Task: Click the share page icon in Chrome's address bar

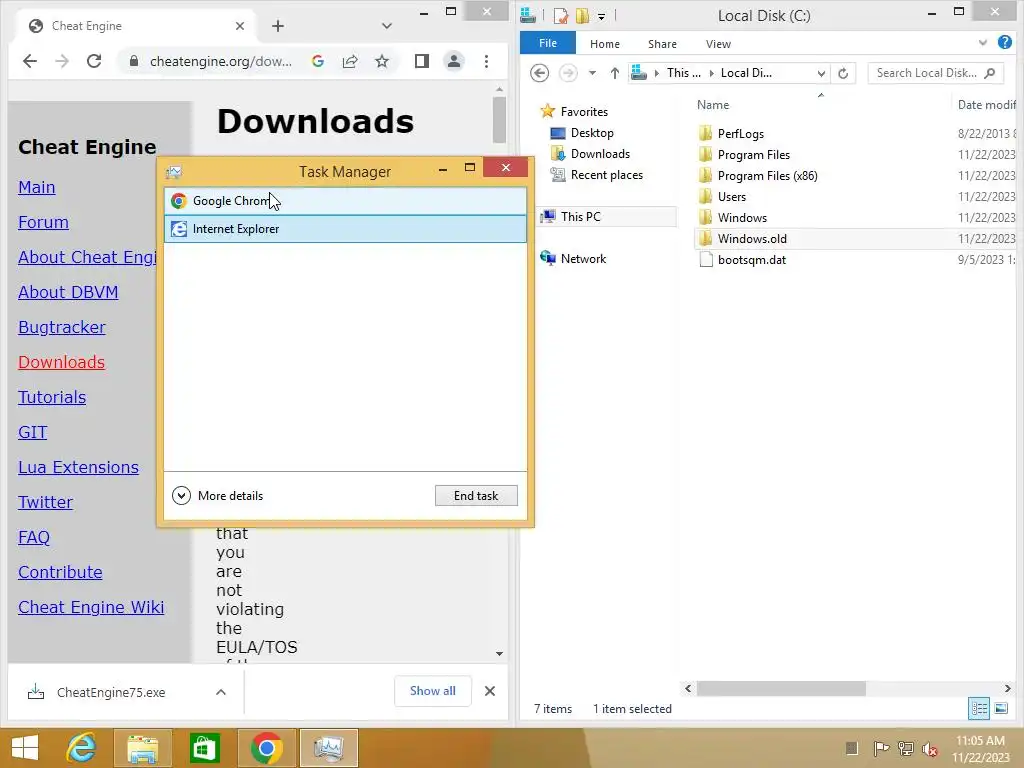Action: point(350,61)
